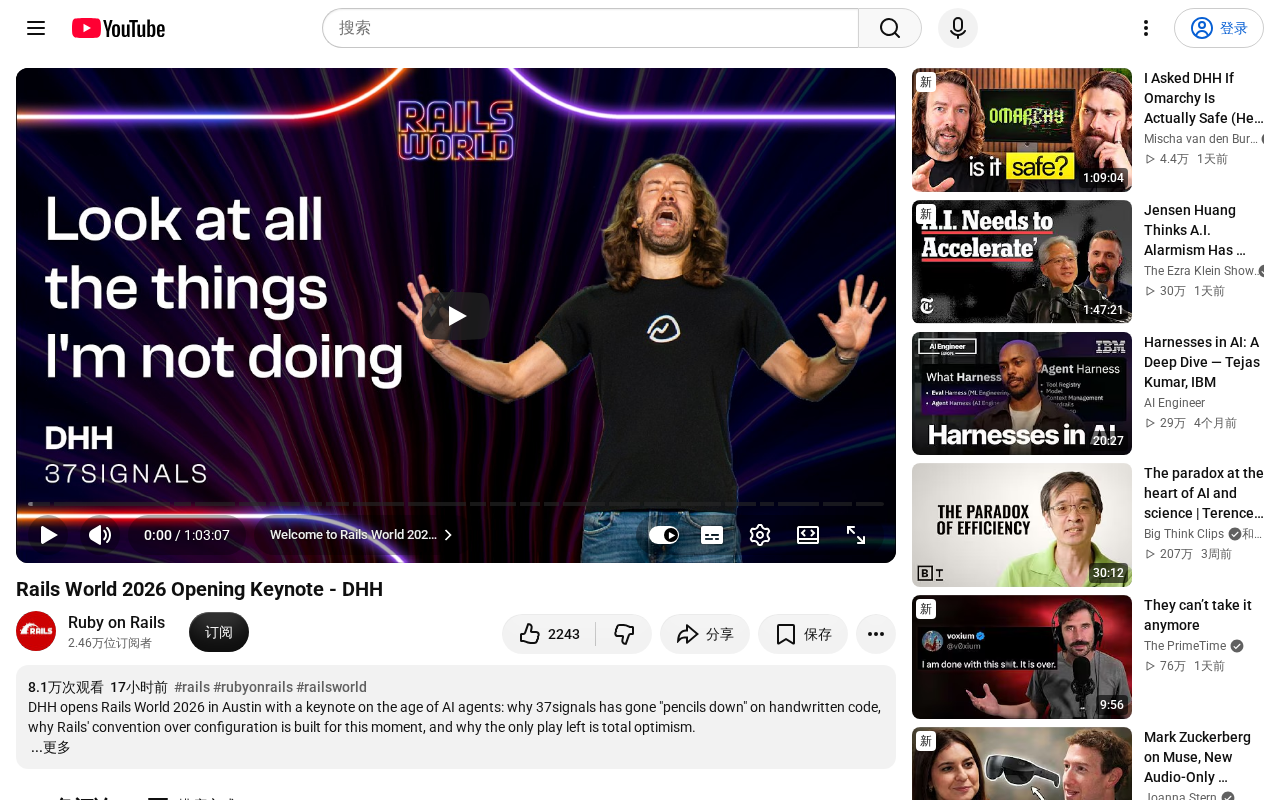Dislike the video
Screen dimensions: 1280x800
click(624, 634)
